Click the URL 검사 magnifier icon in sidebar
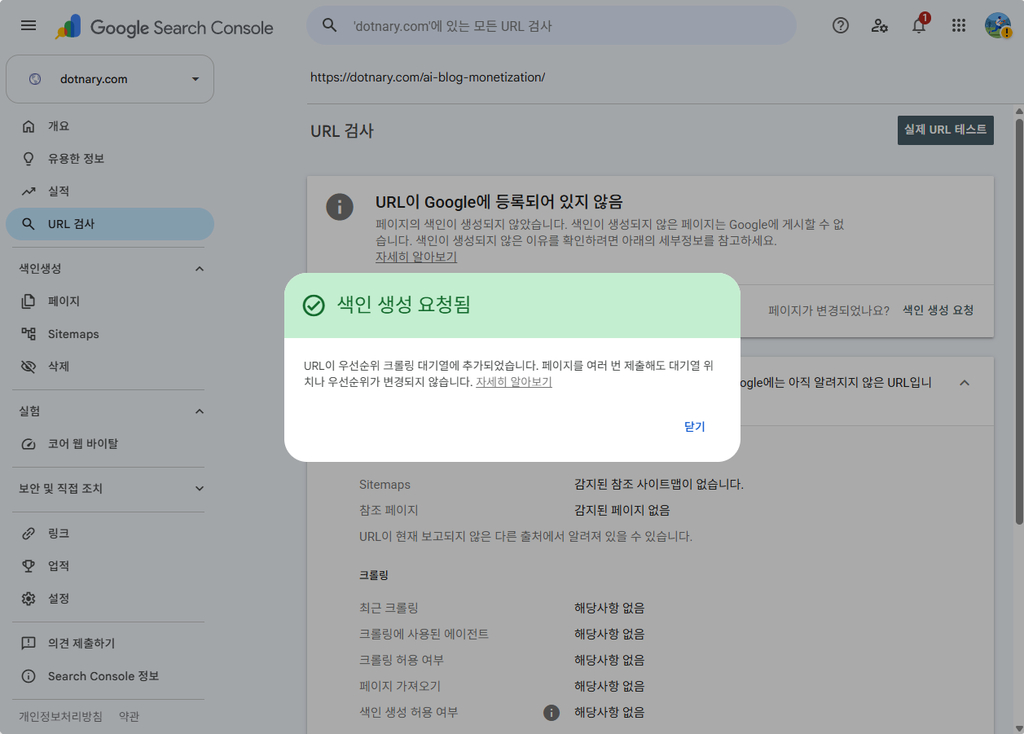Screen dimensions: 1024x734 pos(28,224)
